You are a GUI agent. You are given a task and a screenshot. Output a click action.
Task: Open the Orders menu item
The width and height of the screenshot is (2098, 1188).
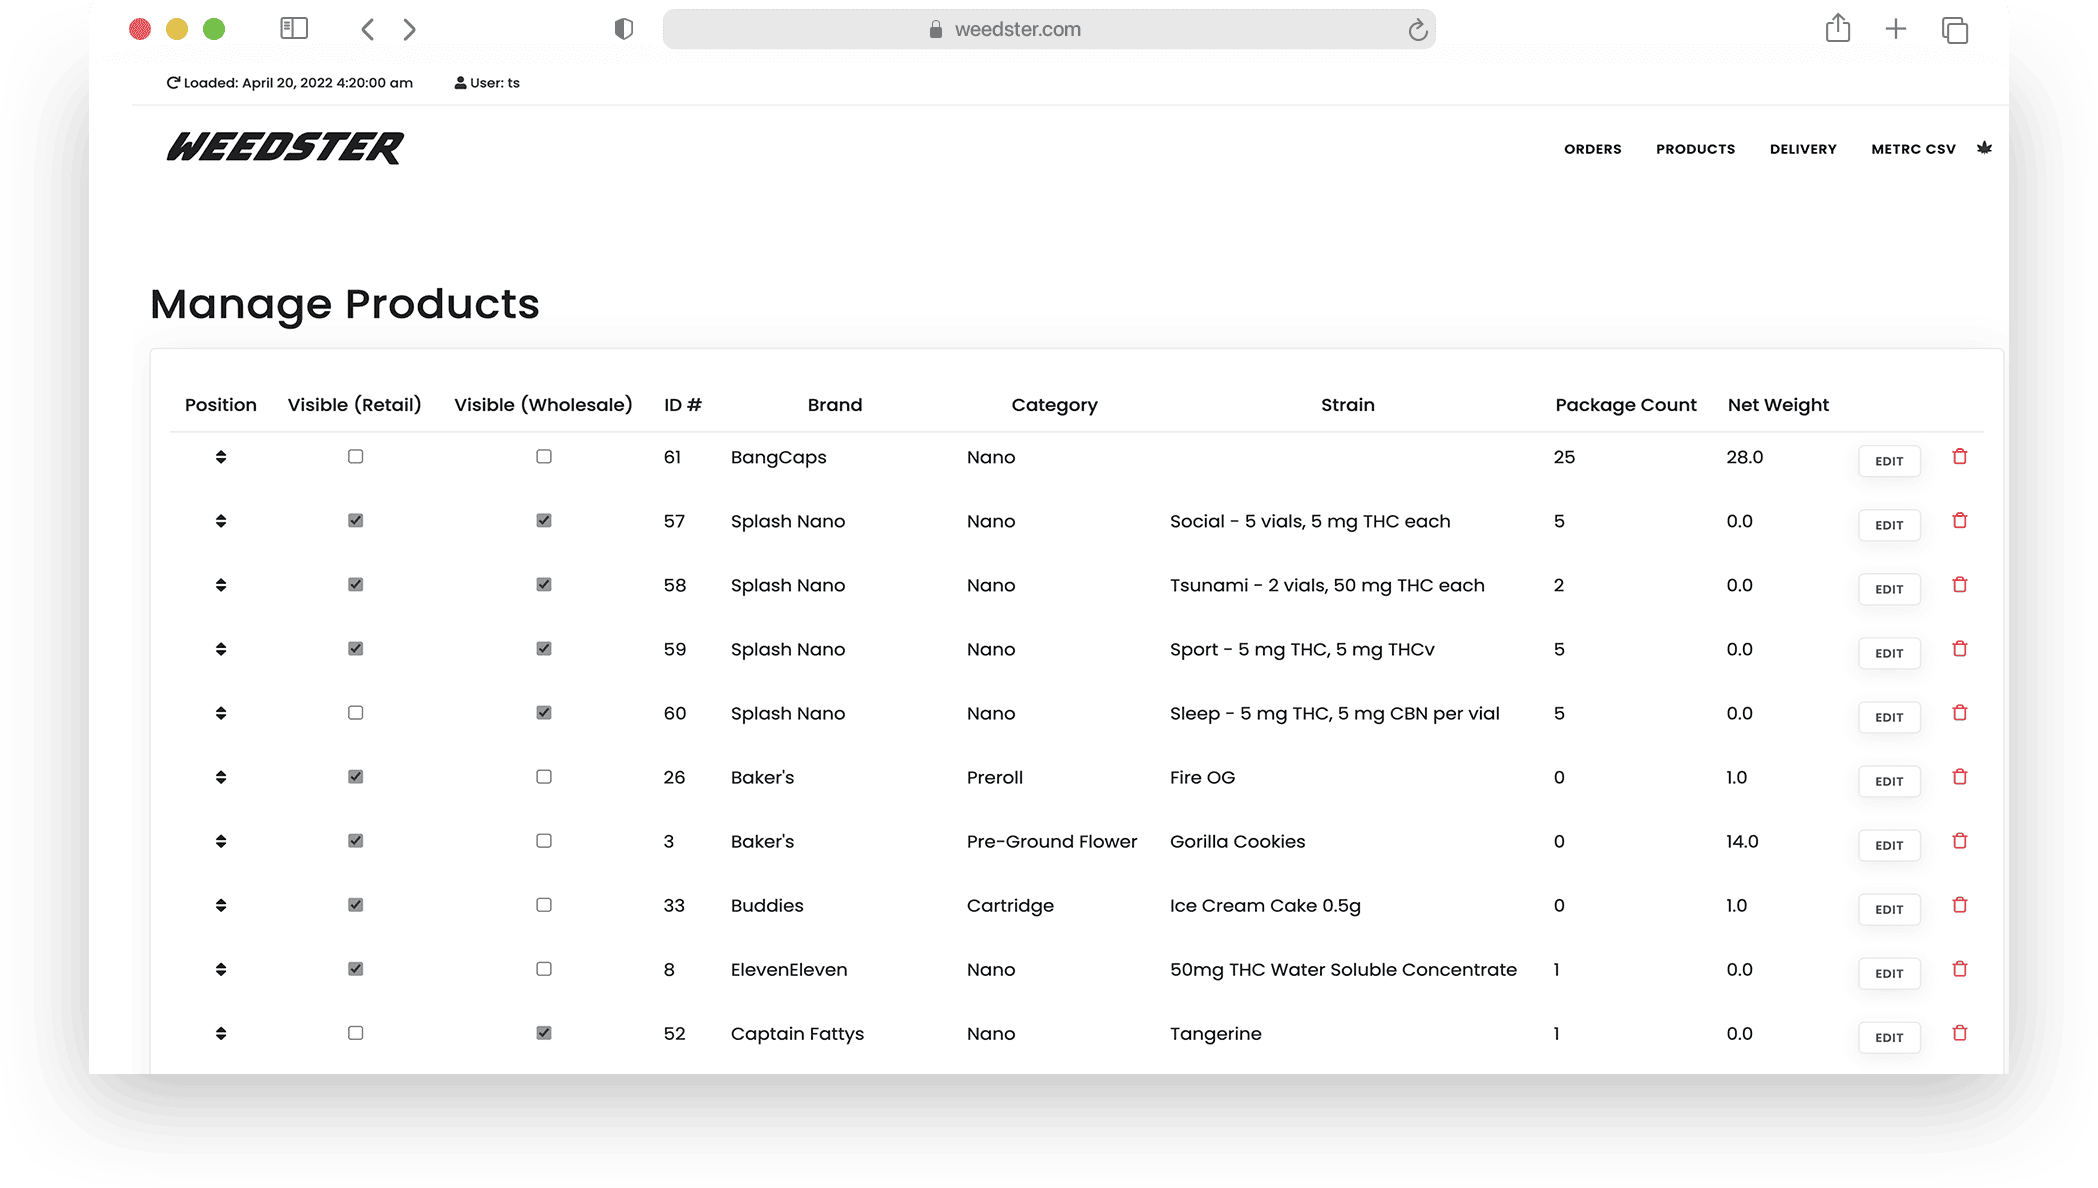pos(1592,149)
